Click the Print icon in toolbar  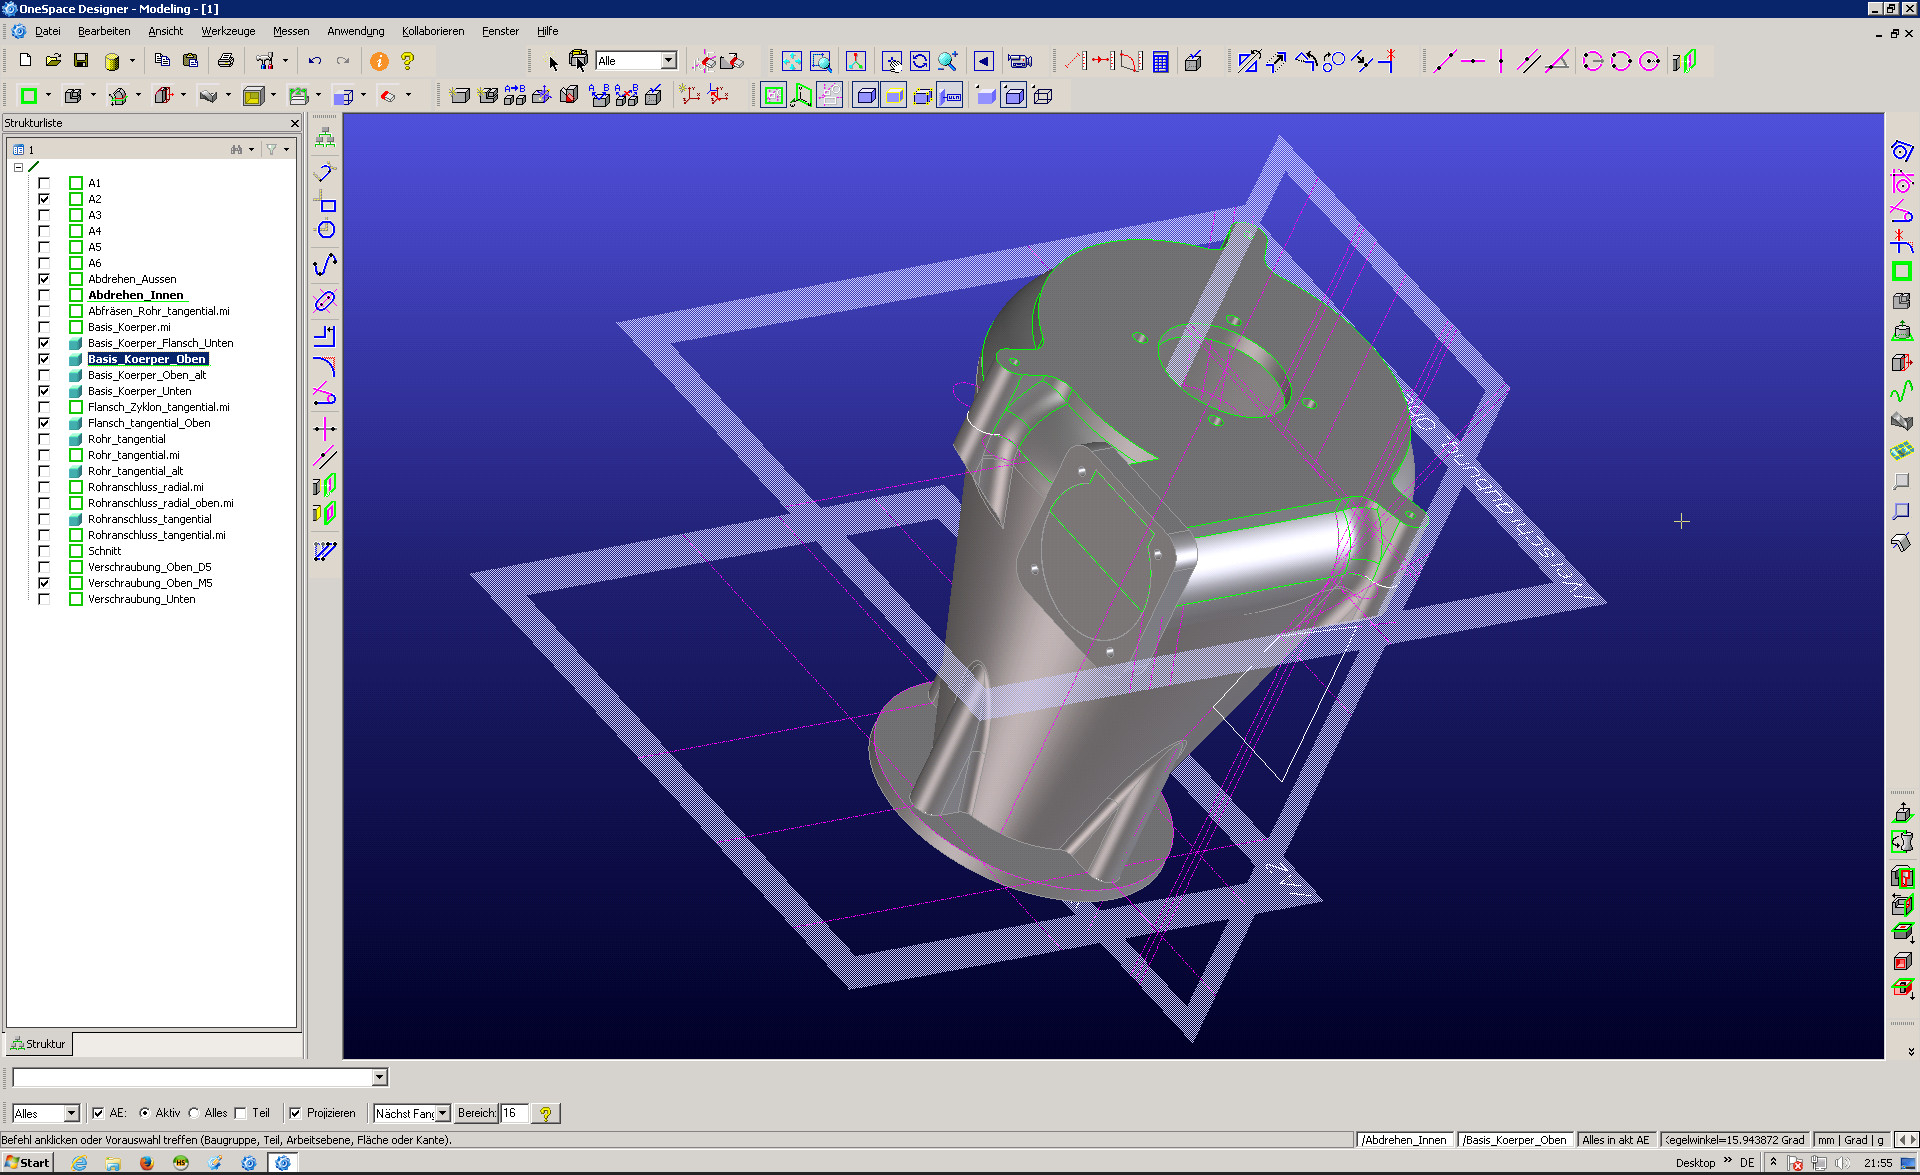[x=226, y=61]
